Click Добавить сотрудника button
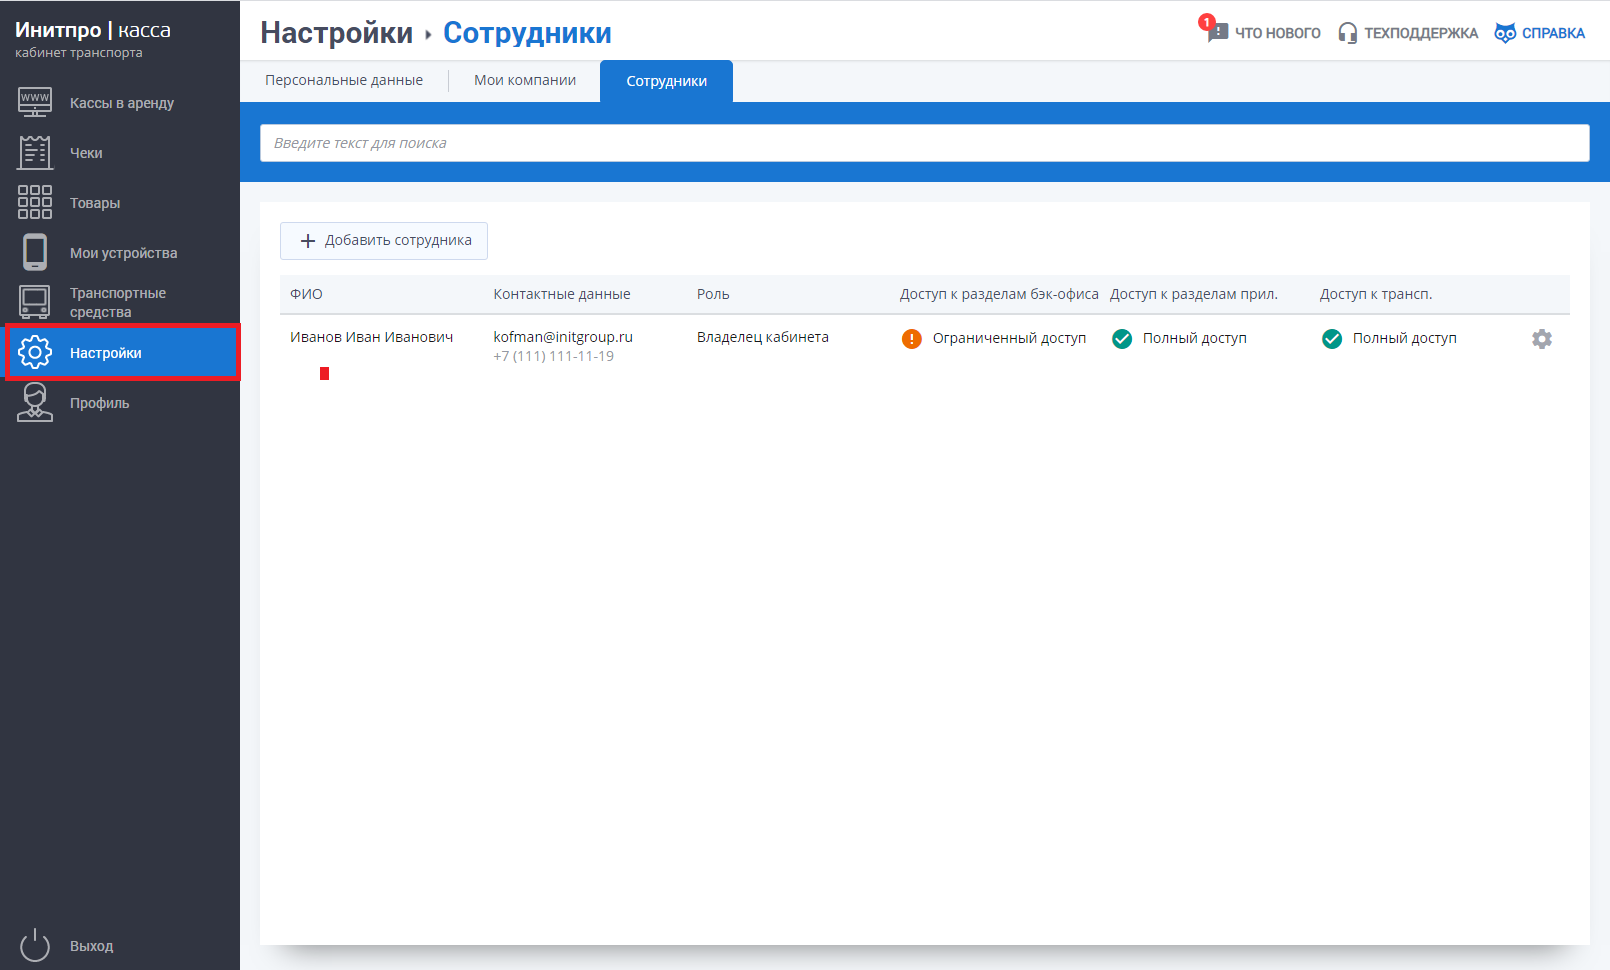Screen dimensions: 1610x970 pos(384,241)
